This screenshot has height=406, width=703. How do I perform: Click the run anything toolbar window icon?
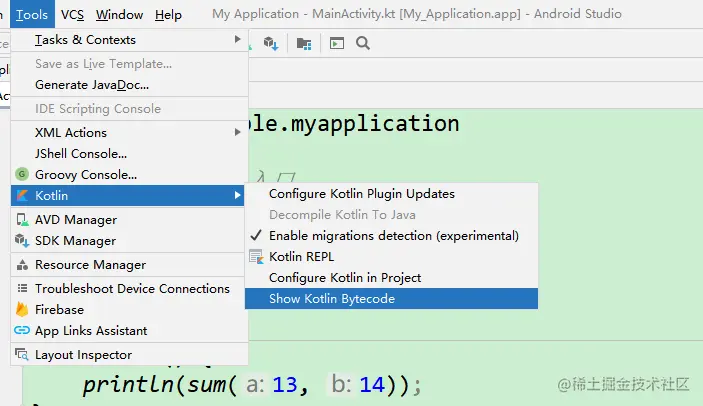tap(337, 43)
